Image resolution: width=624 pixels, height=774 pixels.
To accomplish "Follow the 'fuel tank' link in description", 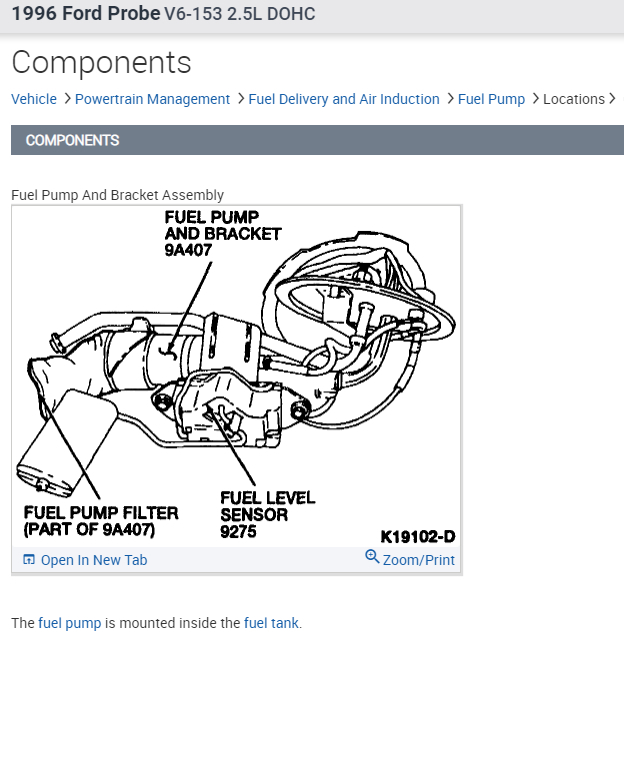I will 272,623.
